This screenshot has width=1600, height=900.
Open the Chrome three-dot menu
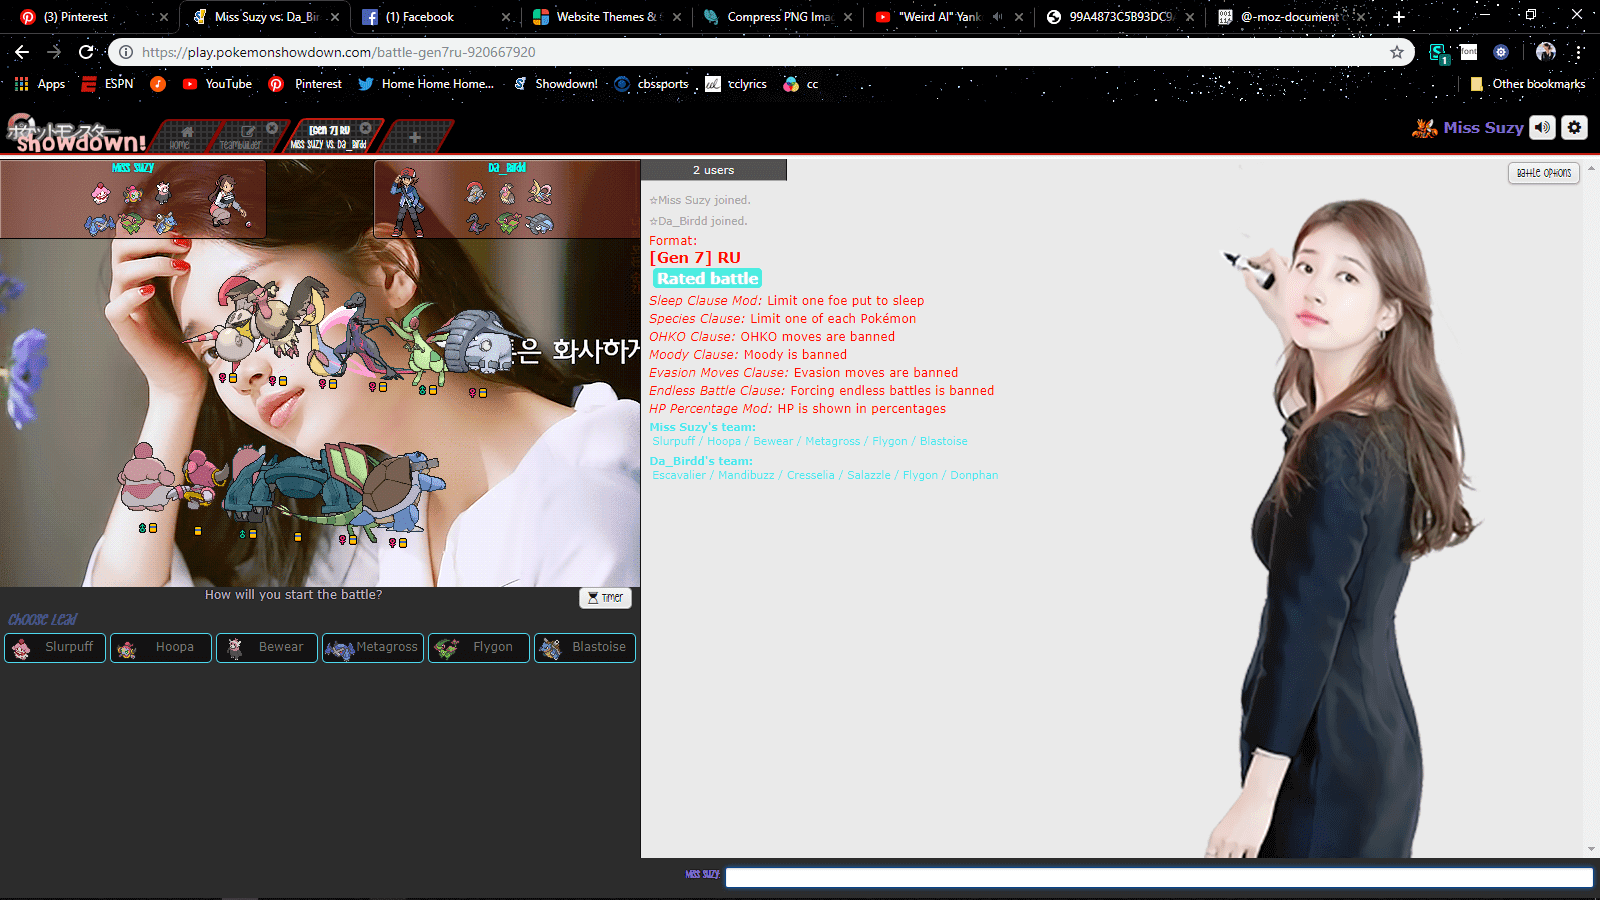1579,52
